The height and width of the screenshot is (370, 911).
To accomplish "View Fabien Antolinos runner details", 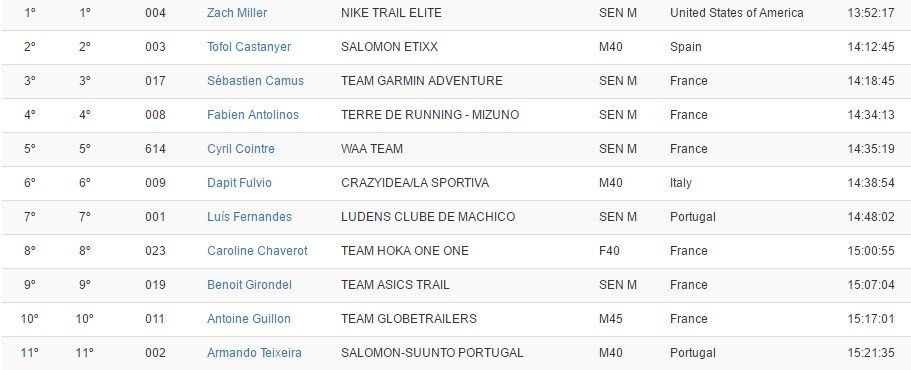I will (x=253, y=114).
